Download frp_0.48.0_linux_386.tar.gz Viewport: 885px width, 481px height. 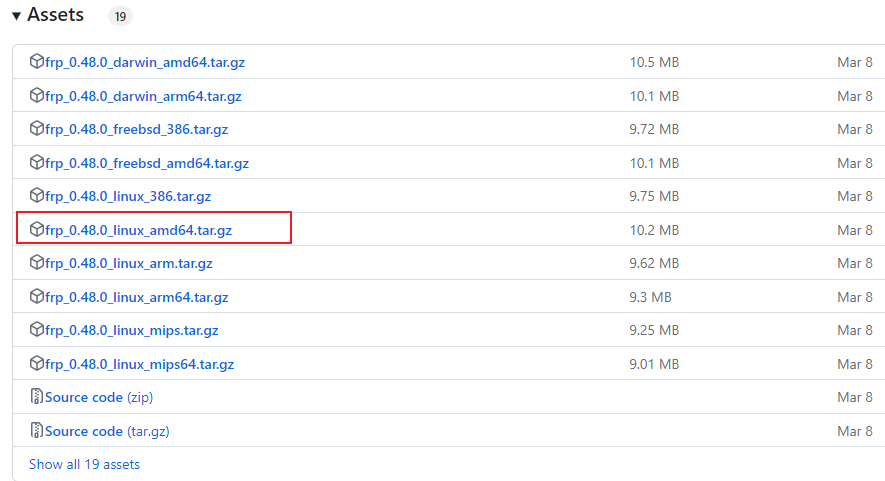[x=129, y=196]
